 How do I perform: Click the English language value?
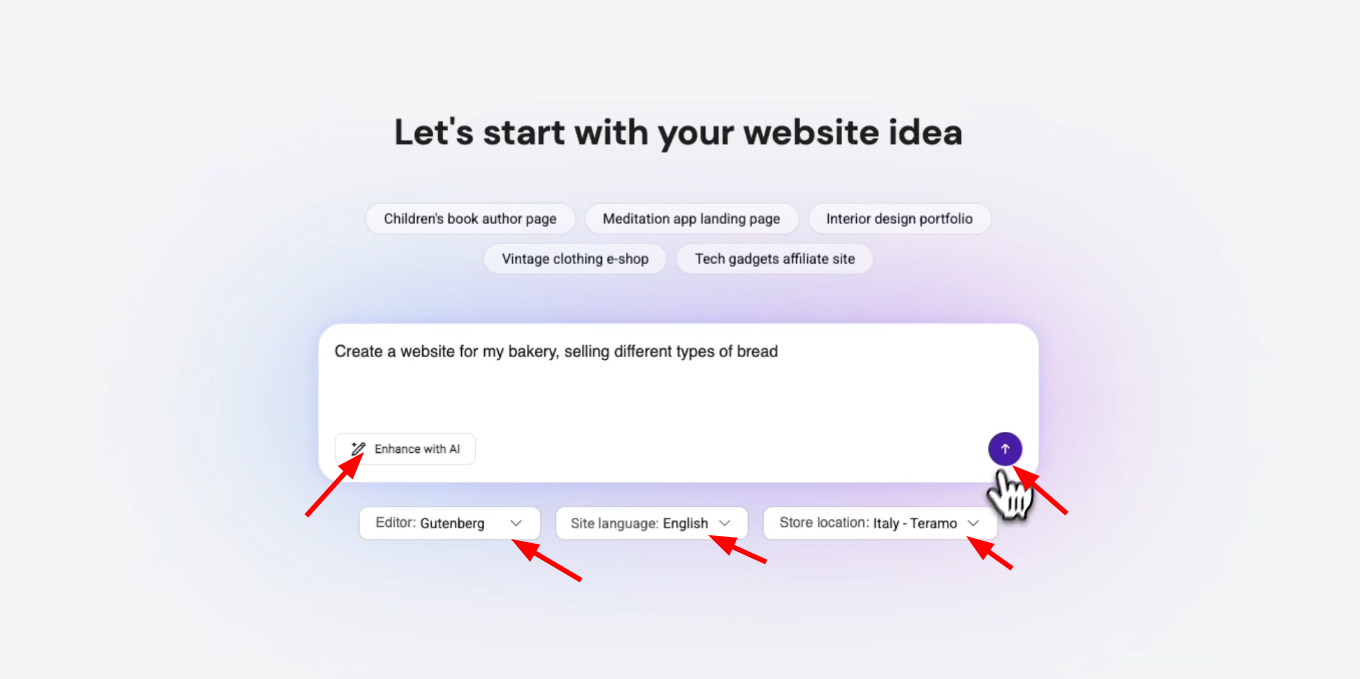(x=685, y=523)
